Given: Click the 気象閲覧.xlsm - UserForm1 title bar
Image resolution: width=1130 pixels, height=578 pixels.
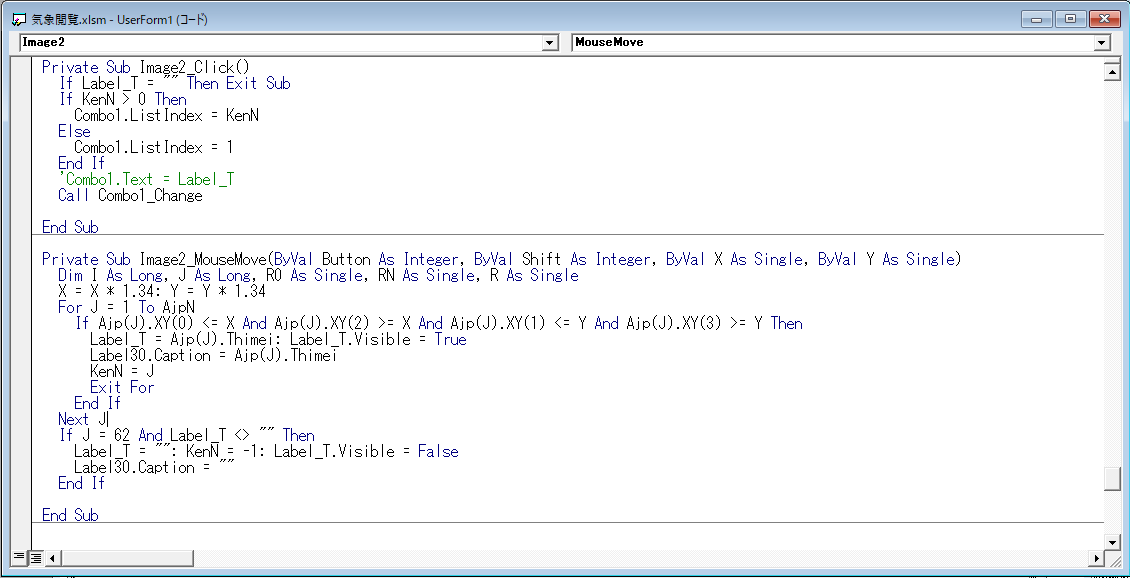Looking at the screenshot, I should point(500,18).
